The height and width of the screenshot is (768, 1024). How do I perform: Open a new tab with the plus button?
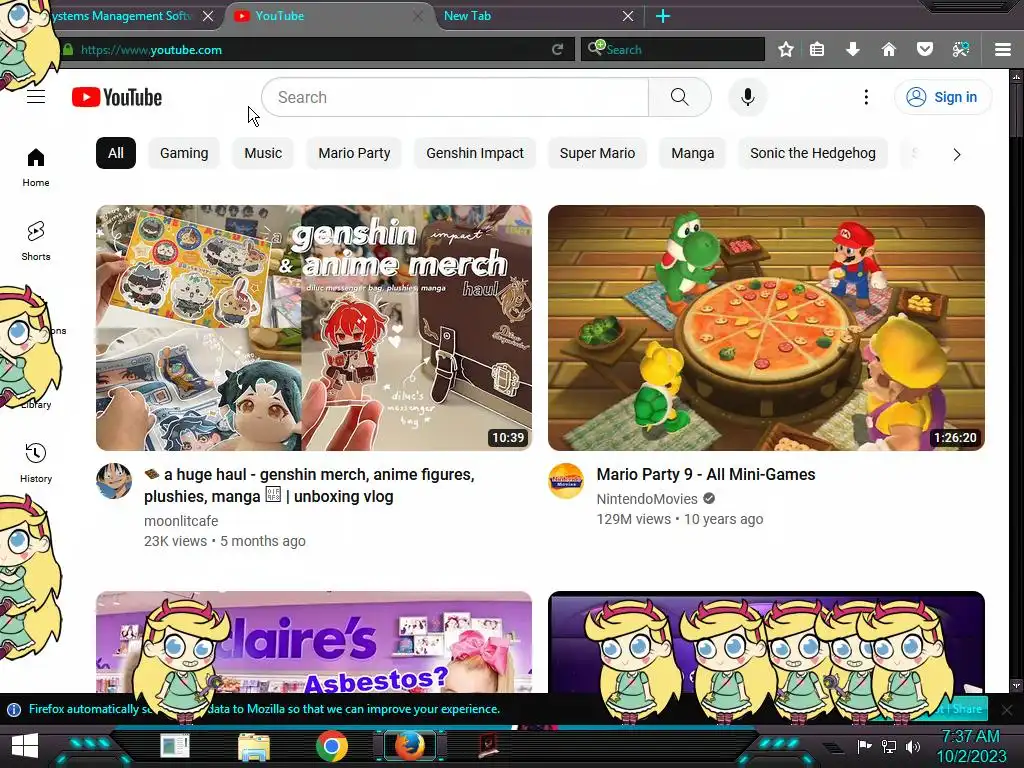coord(663,16)
